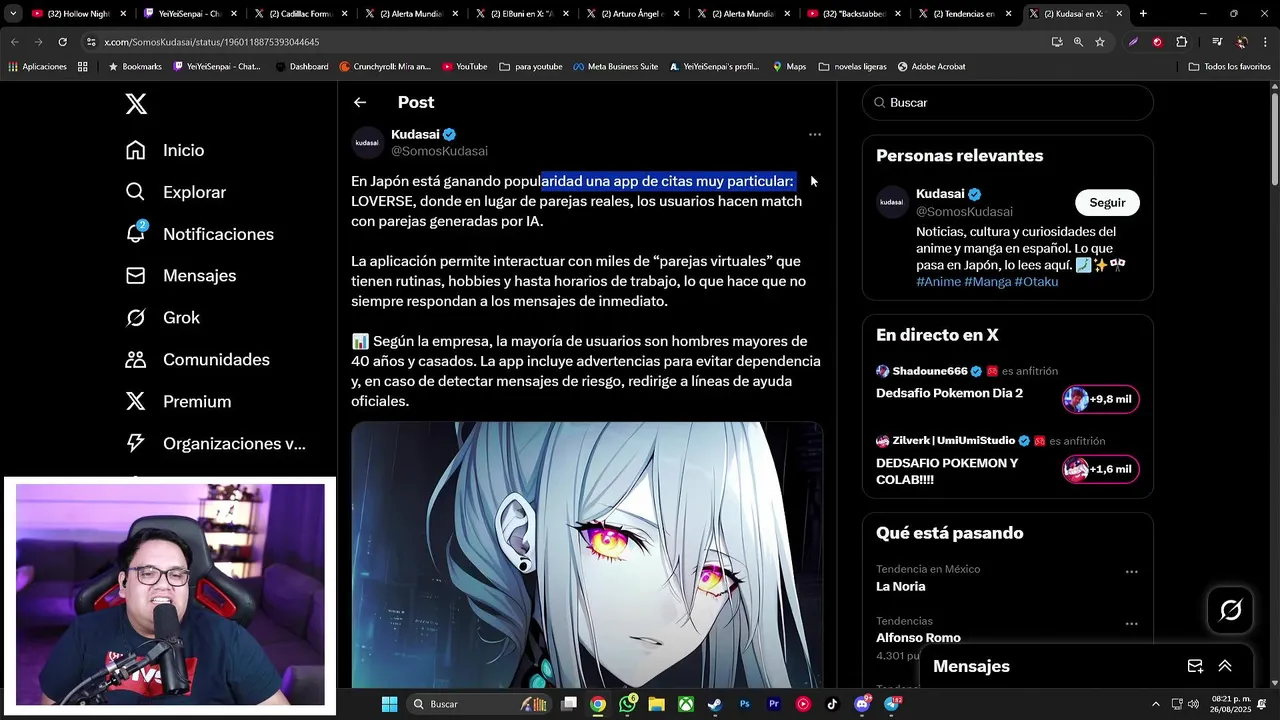Click the #Manga hashtag link
Viewport: 1280px width, 720px height.
click(988, 282)
